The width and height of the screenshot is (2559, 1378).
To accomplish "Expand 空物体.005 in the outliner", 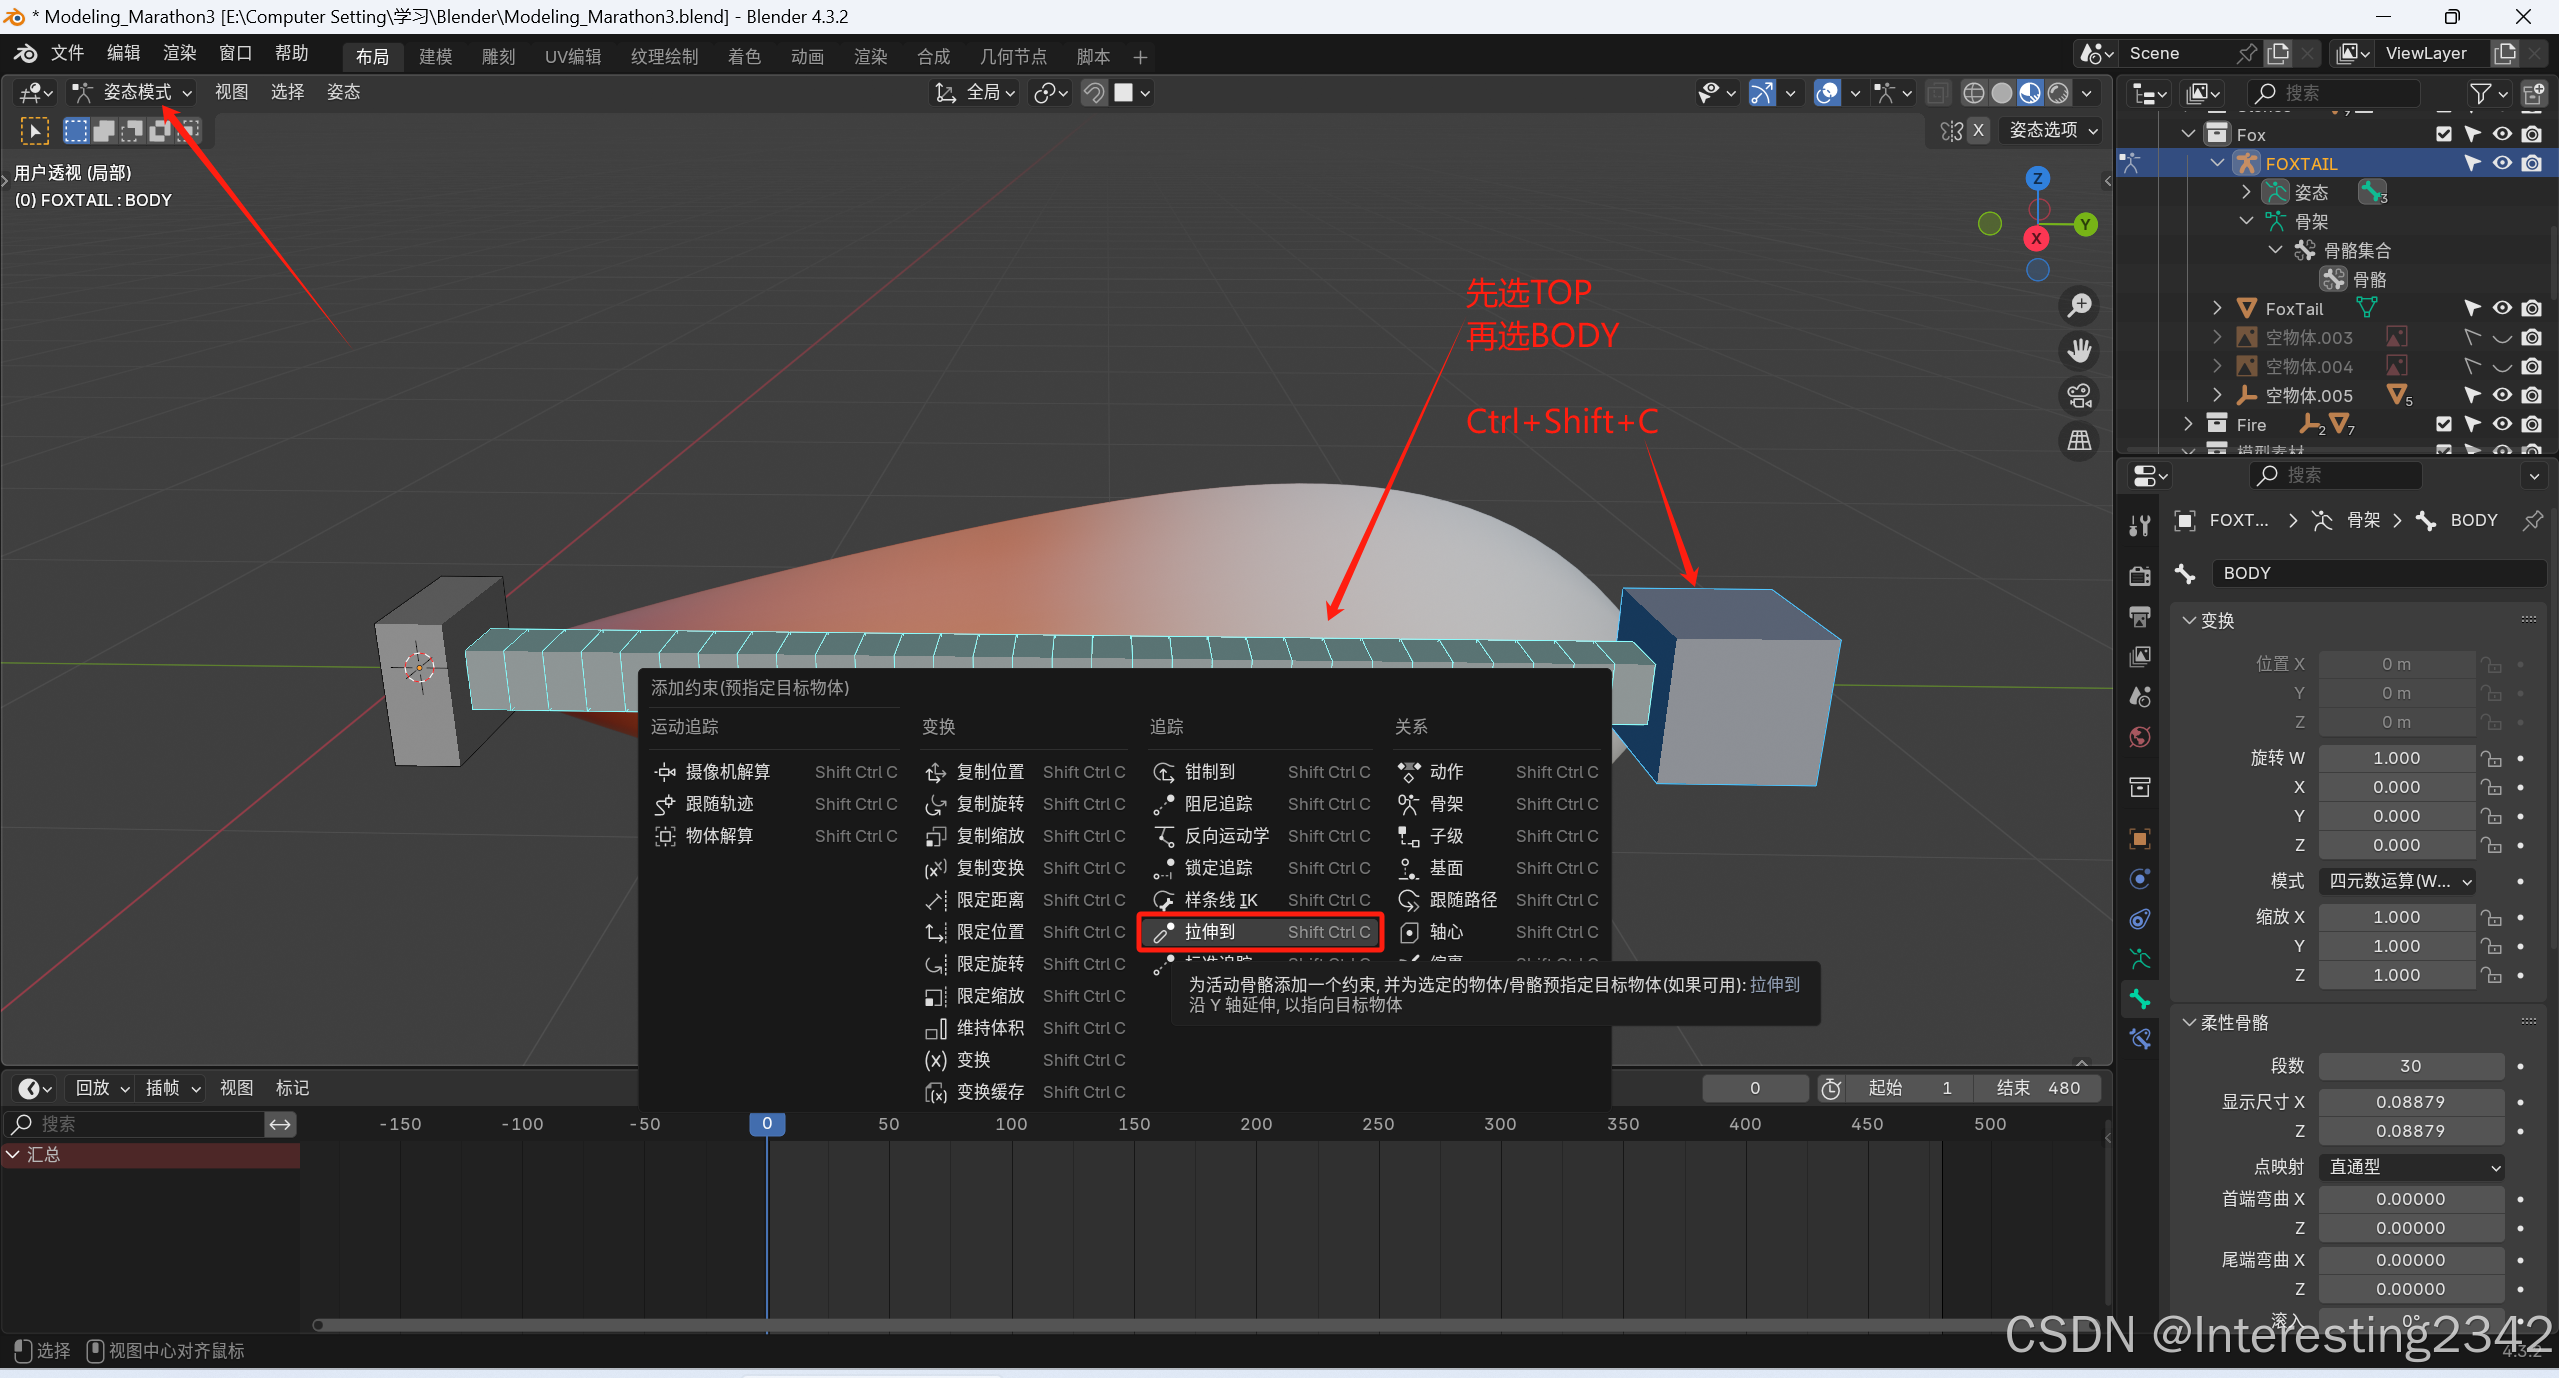I will point(2217,395).
